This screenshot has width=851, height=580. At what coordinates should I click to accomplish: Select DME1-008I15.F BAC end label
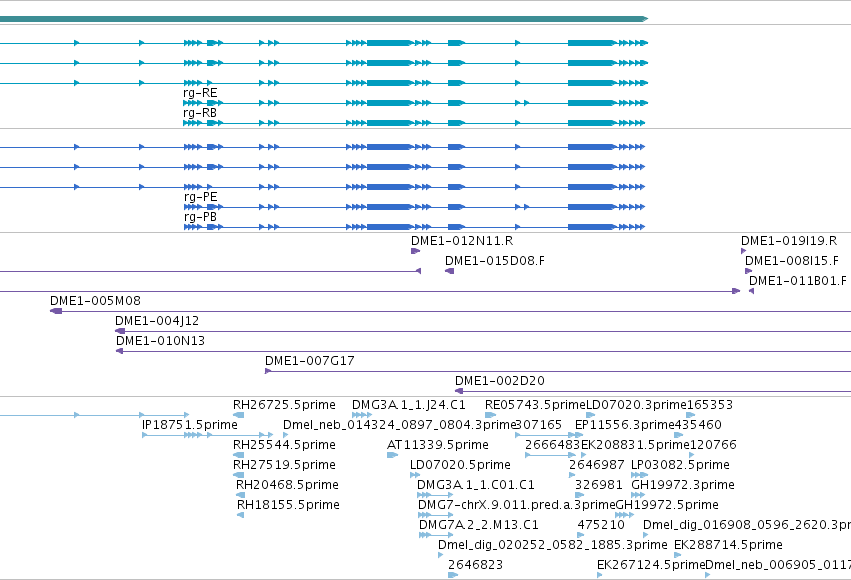point(792,261)
